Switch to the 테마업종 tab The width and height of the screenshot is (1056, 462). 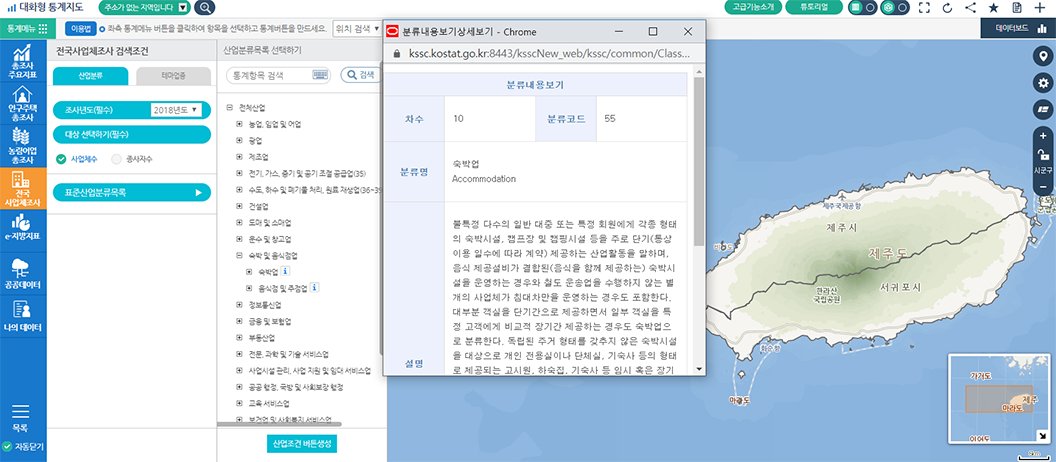[174, 76]
